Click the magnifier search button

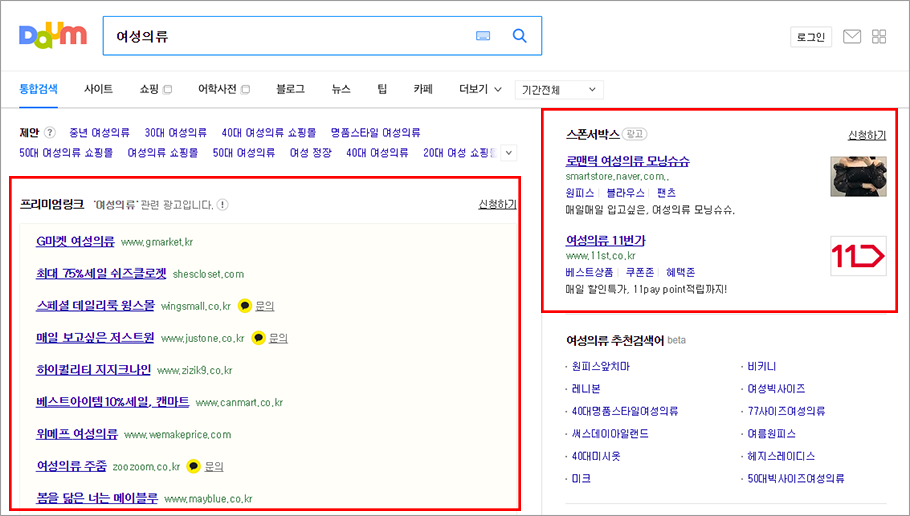(519, 36)
